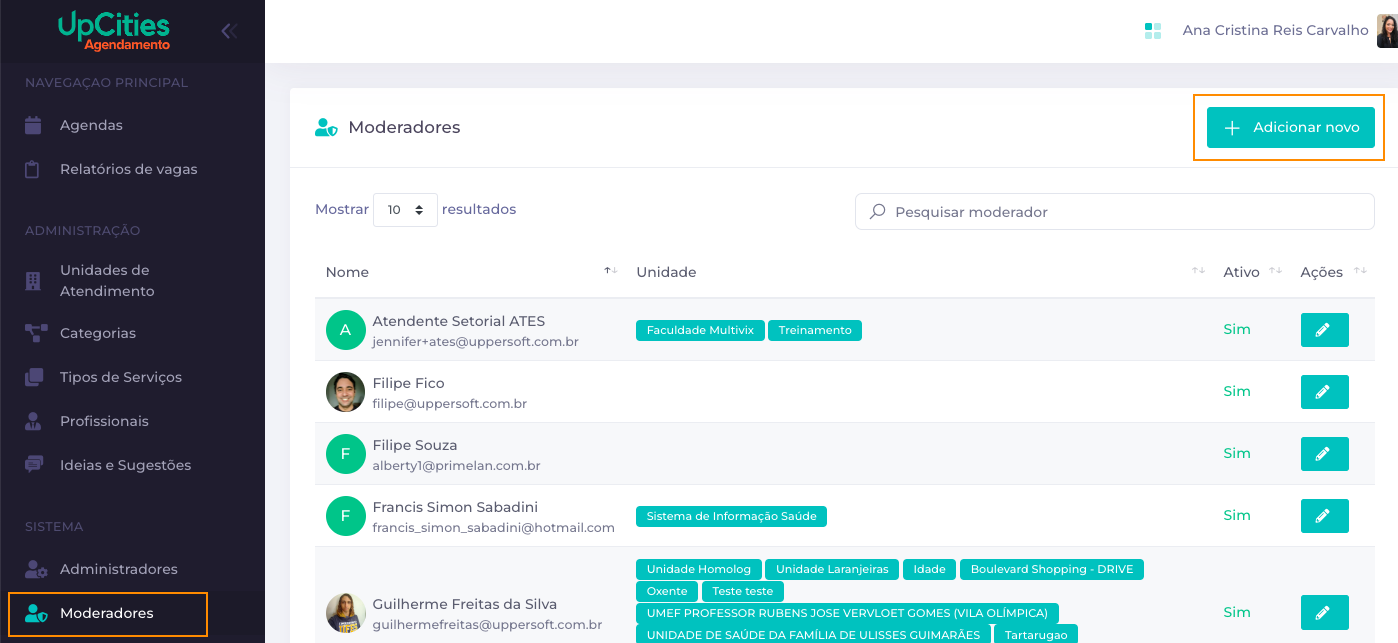Click the UMEF PROFESSOR RUBENS JOSE VERVLOET tag
This screenshot has width=1398, height=643.
[x=847, y=613]
